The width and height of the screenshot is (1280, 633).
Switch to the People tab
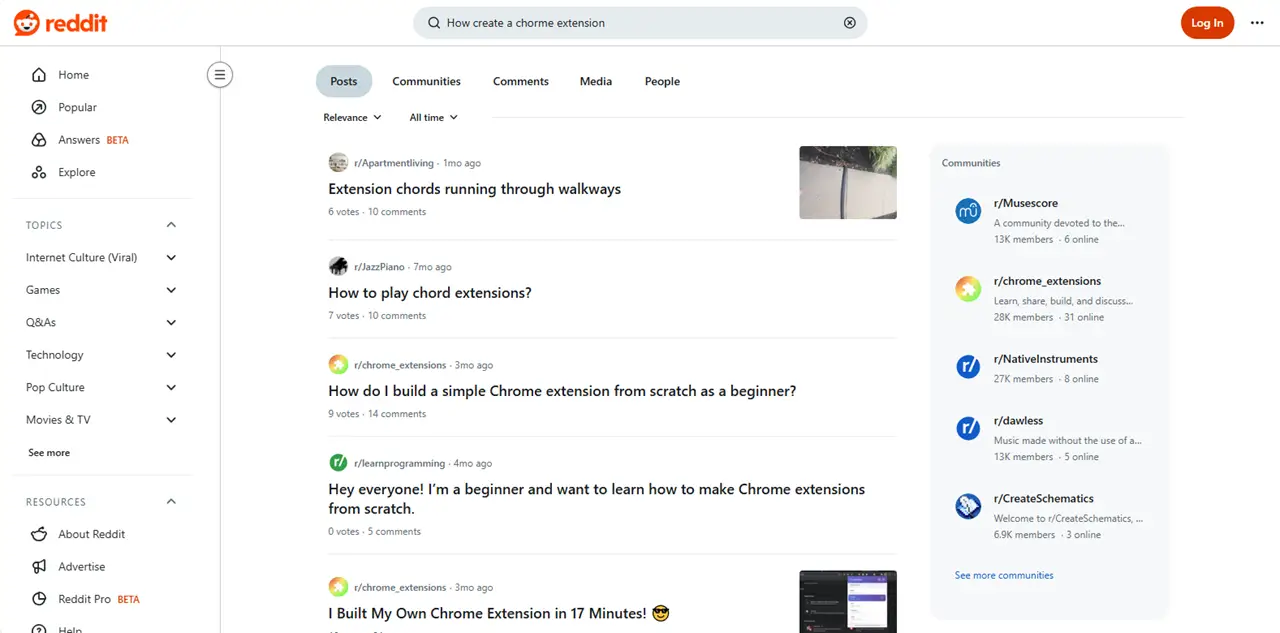(x=662, y=81)
